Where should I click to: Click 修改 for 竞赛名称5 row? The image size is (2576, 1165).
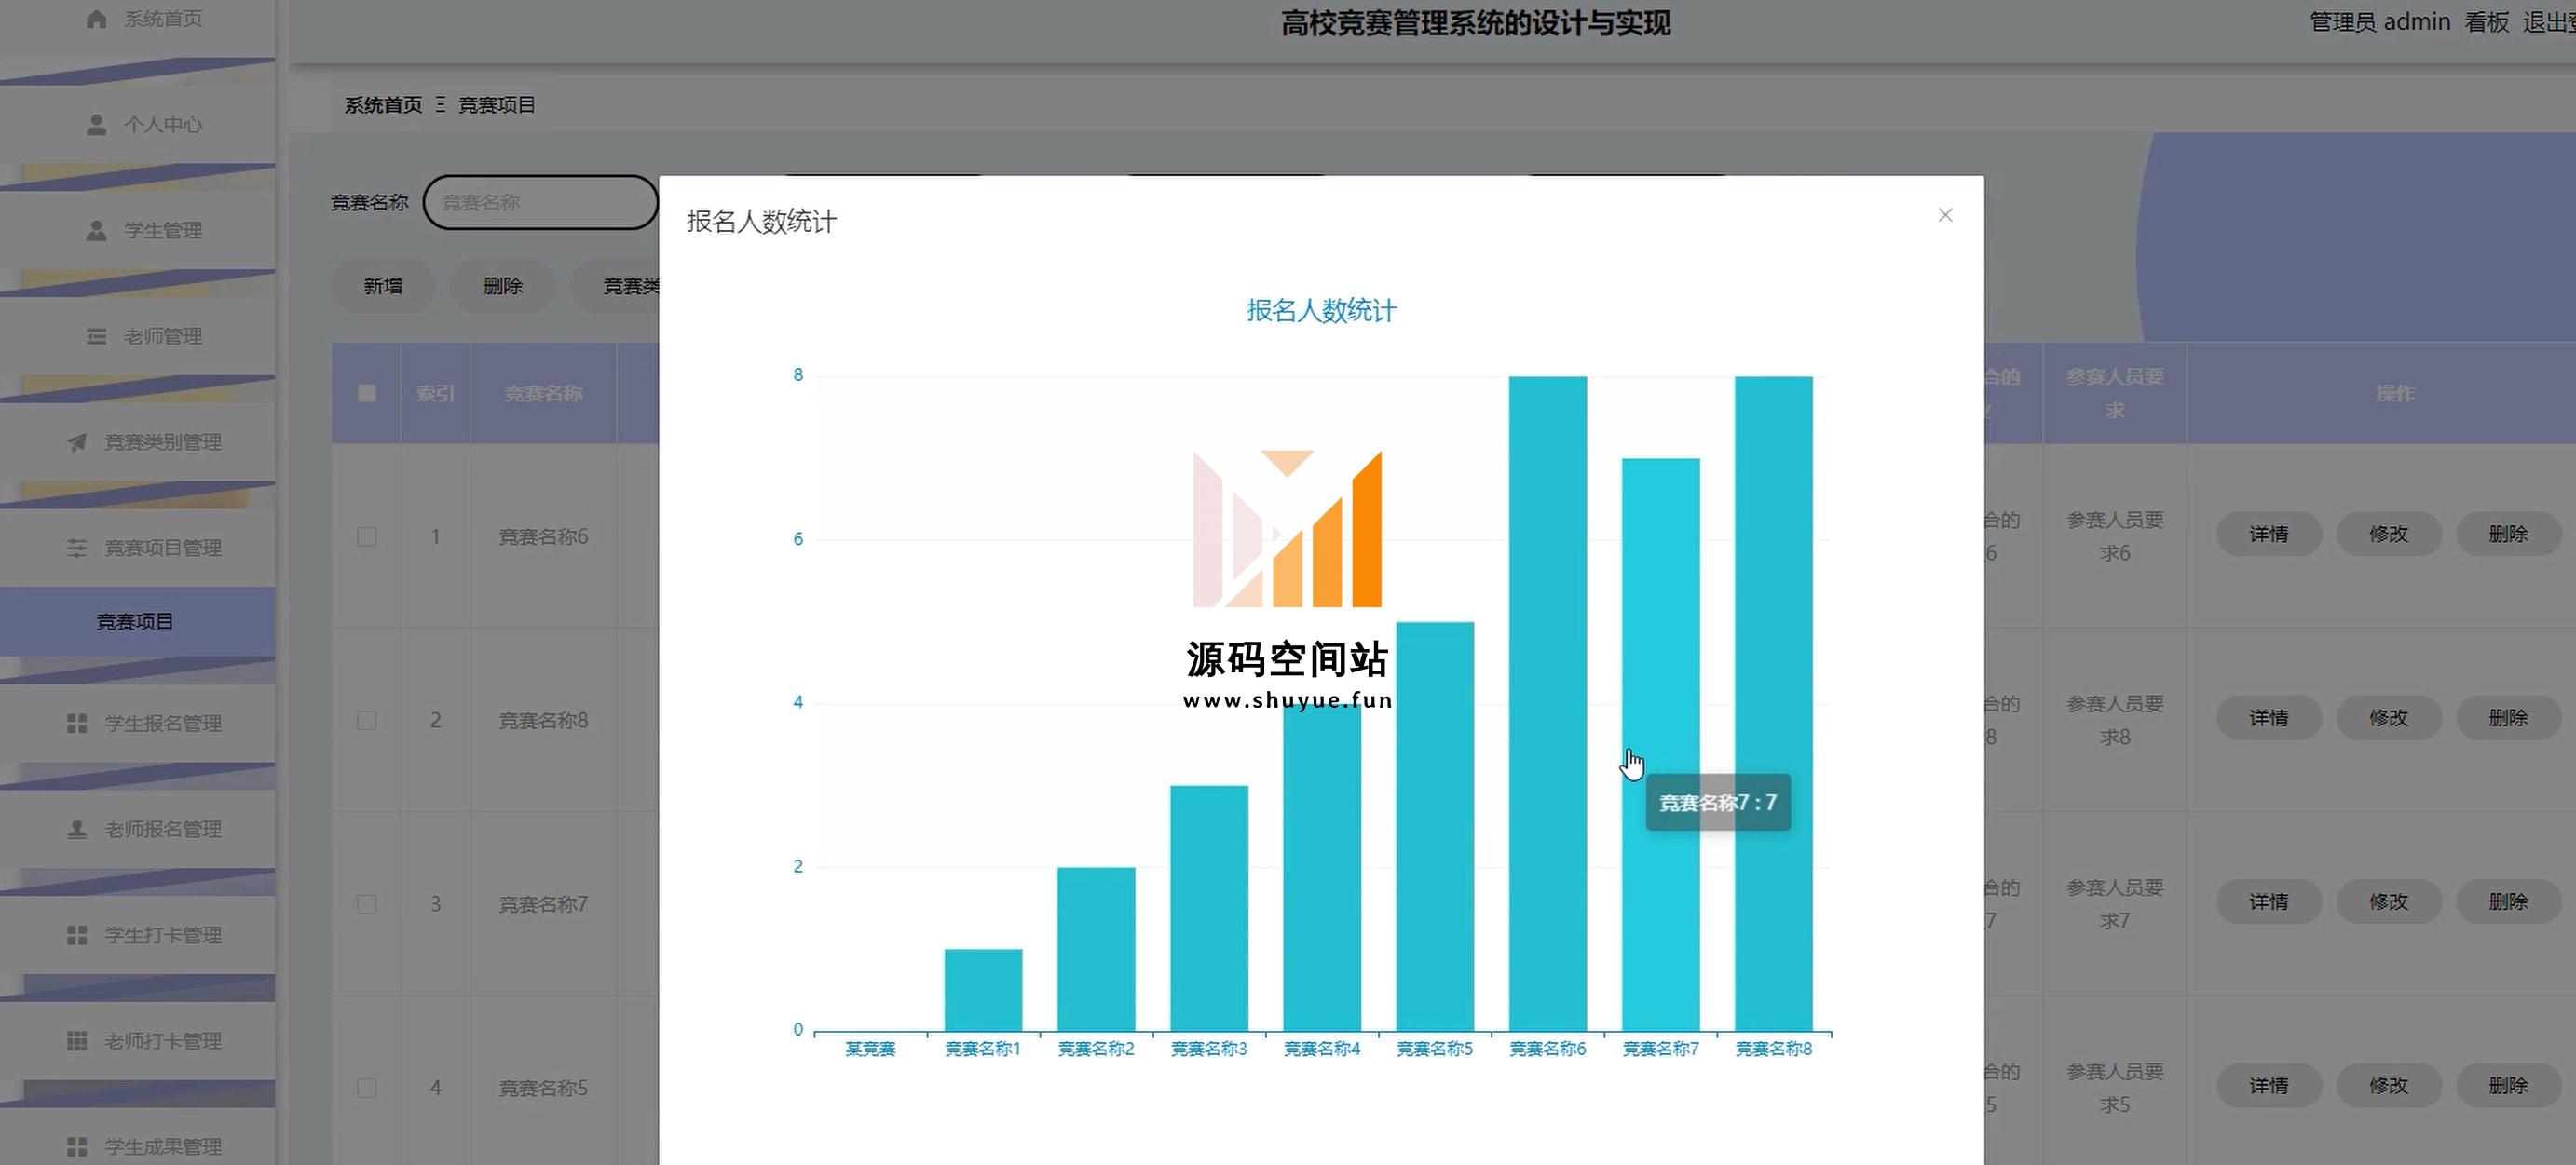click(x=2389, y=1086)
